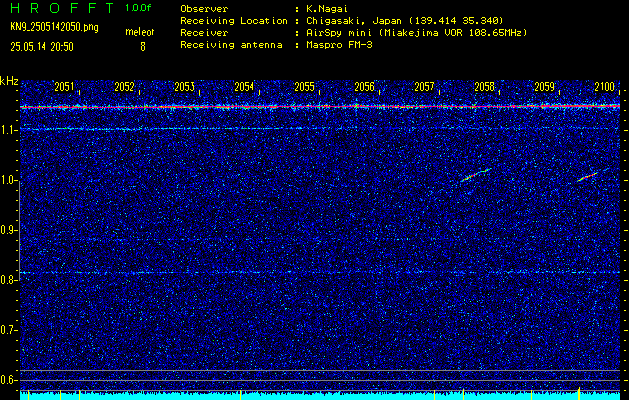
Task: Click the 2053 time label
Action: click(185, 87)
